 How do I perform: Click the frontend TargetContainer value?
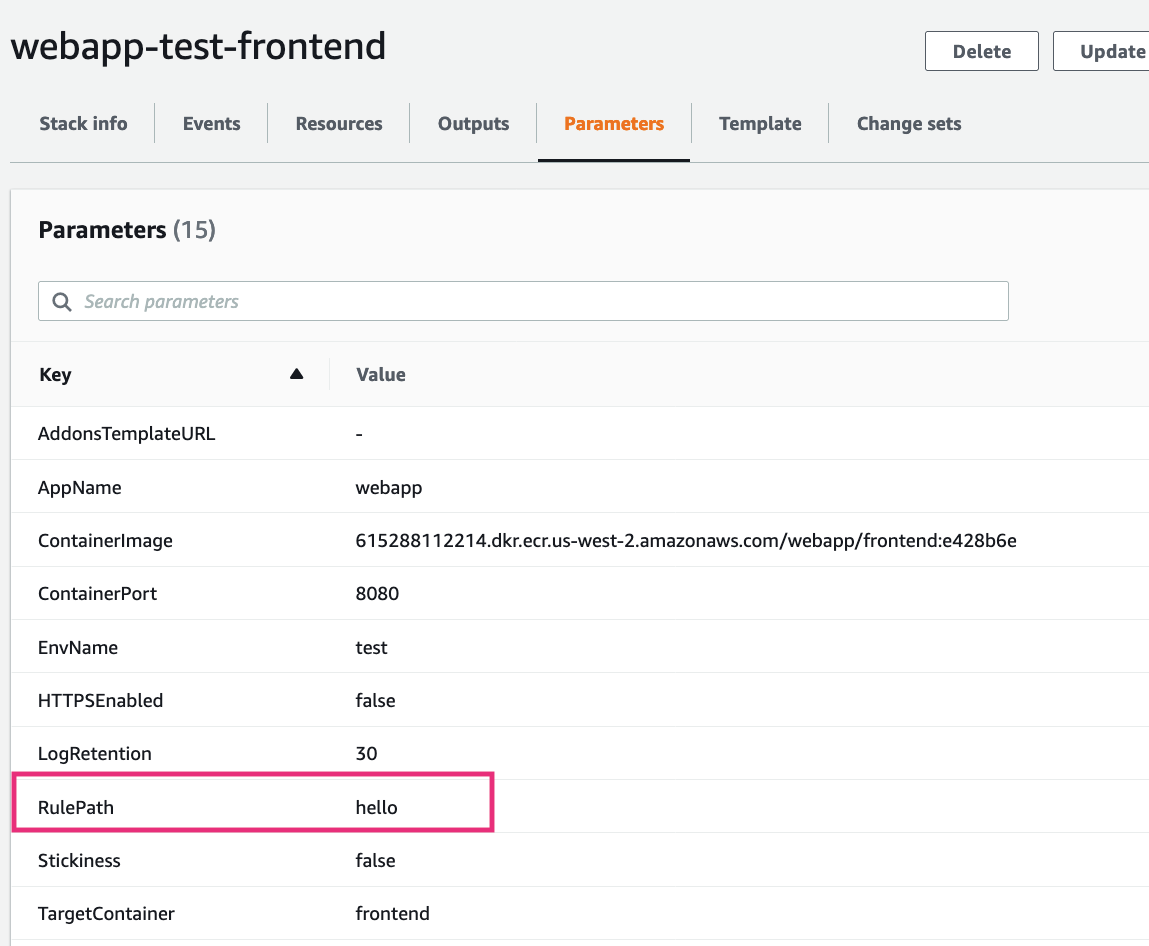393,914
